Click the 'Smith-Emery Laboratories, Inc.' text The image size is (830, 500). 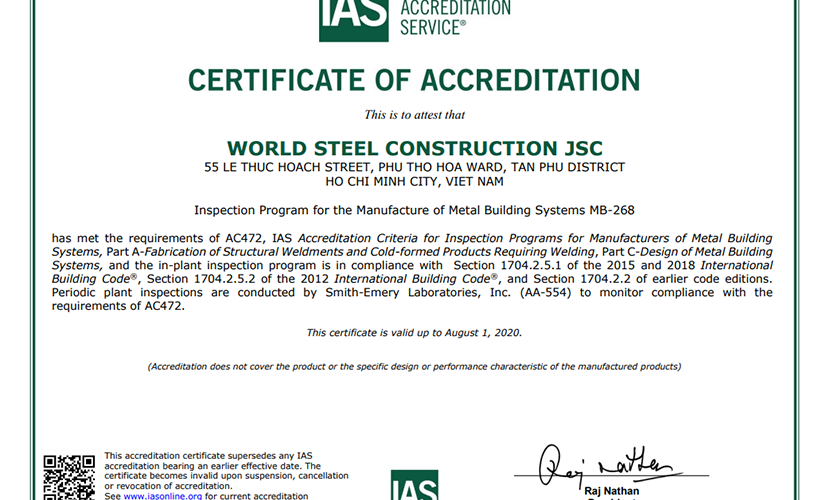418,293
